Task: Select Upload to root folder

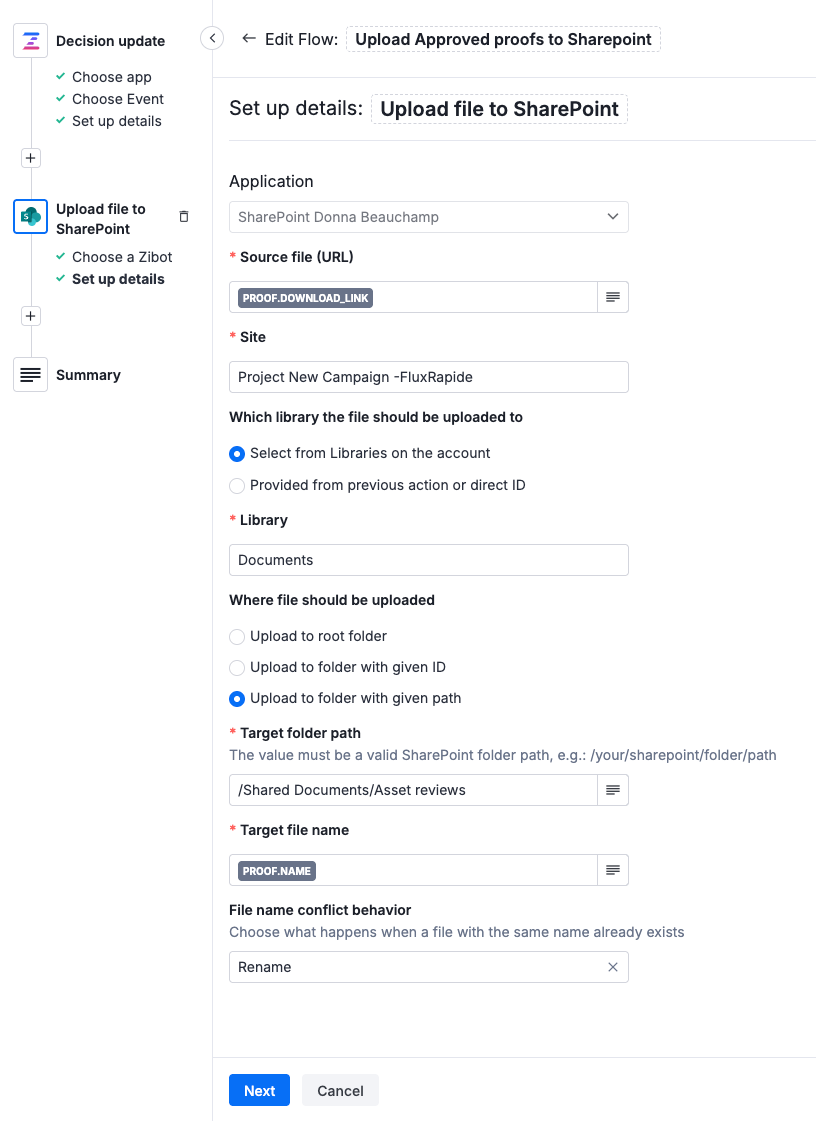Action: 236,637
